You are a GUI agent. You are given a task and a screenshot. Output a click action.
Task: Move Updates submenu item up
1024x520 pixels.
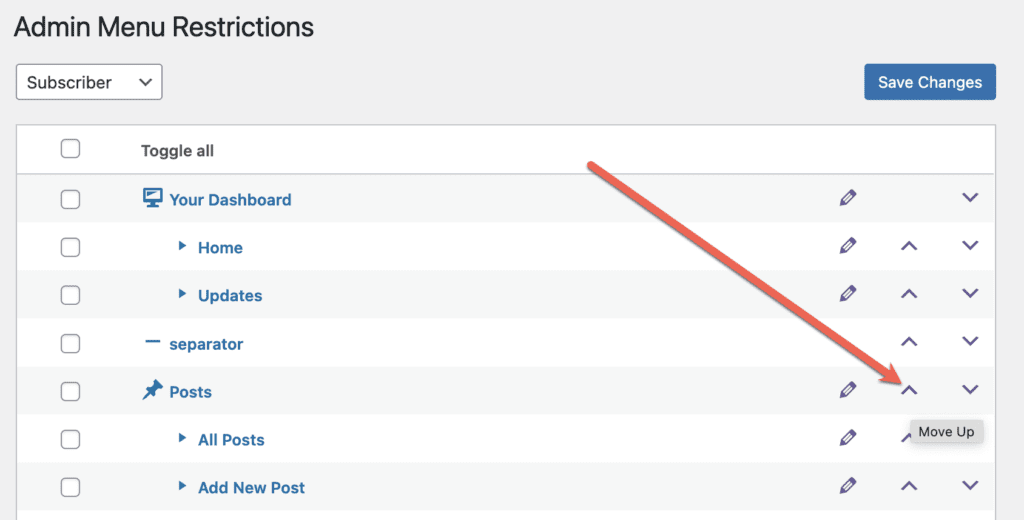pos(909,294)
